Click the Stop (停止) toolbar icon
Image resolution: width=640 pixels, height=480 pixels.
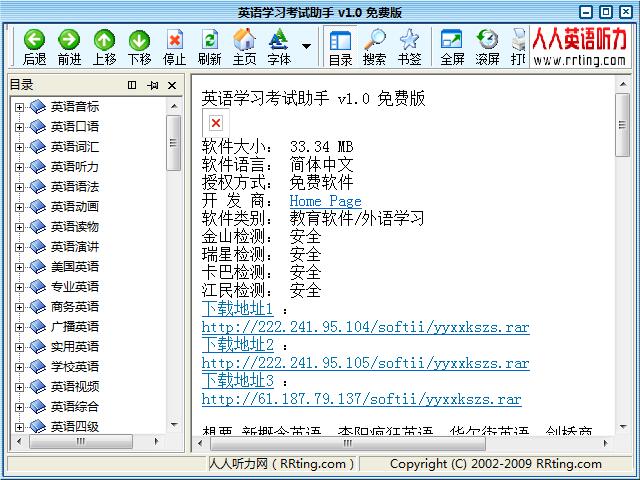tap(175, 40)
